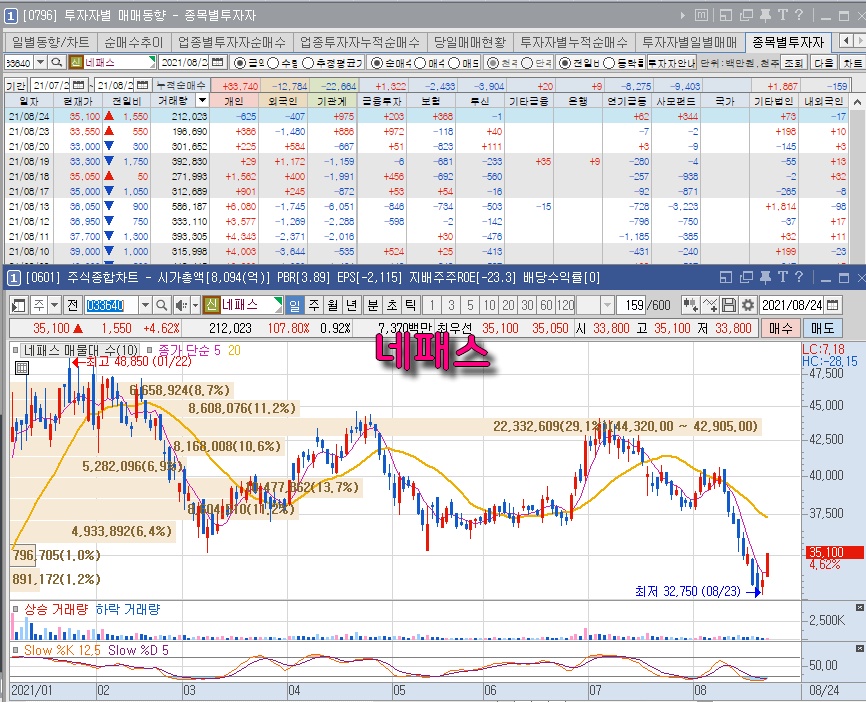Click the small play triangle in top title bar
Image resolution: width=866 pixels, height=702 pixels.
click(684, 15)
